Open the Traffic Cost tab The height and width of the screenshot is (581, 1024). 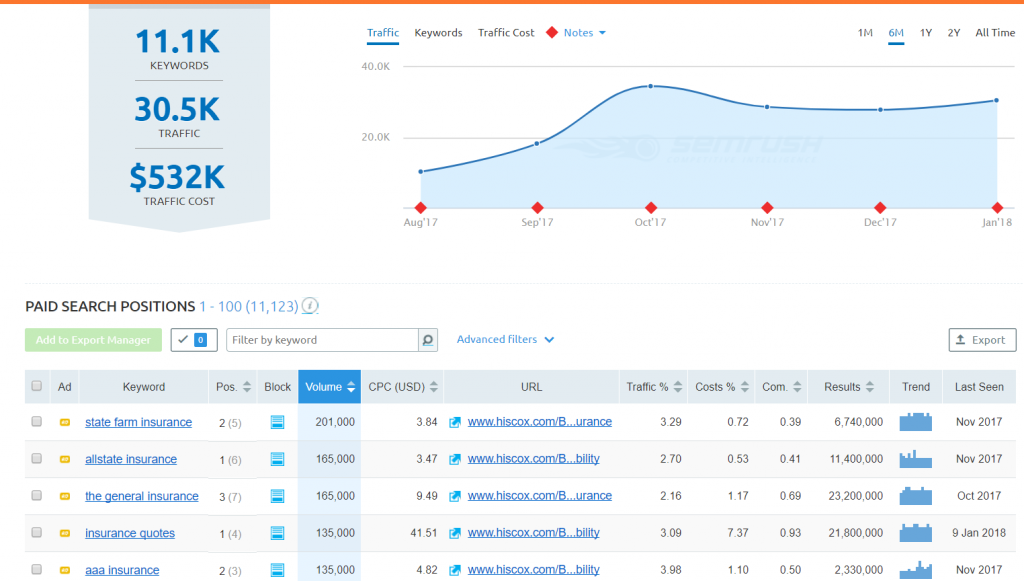505,32
